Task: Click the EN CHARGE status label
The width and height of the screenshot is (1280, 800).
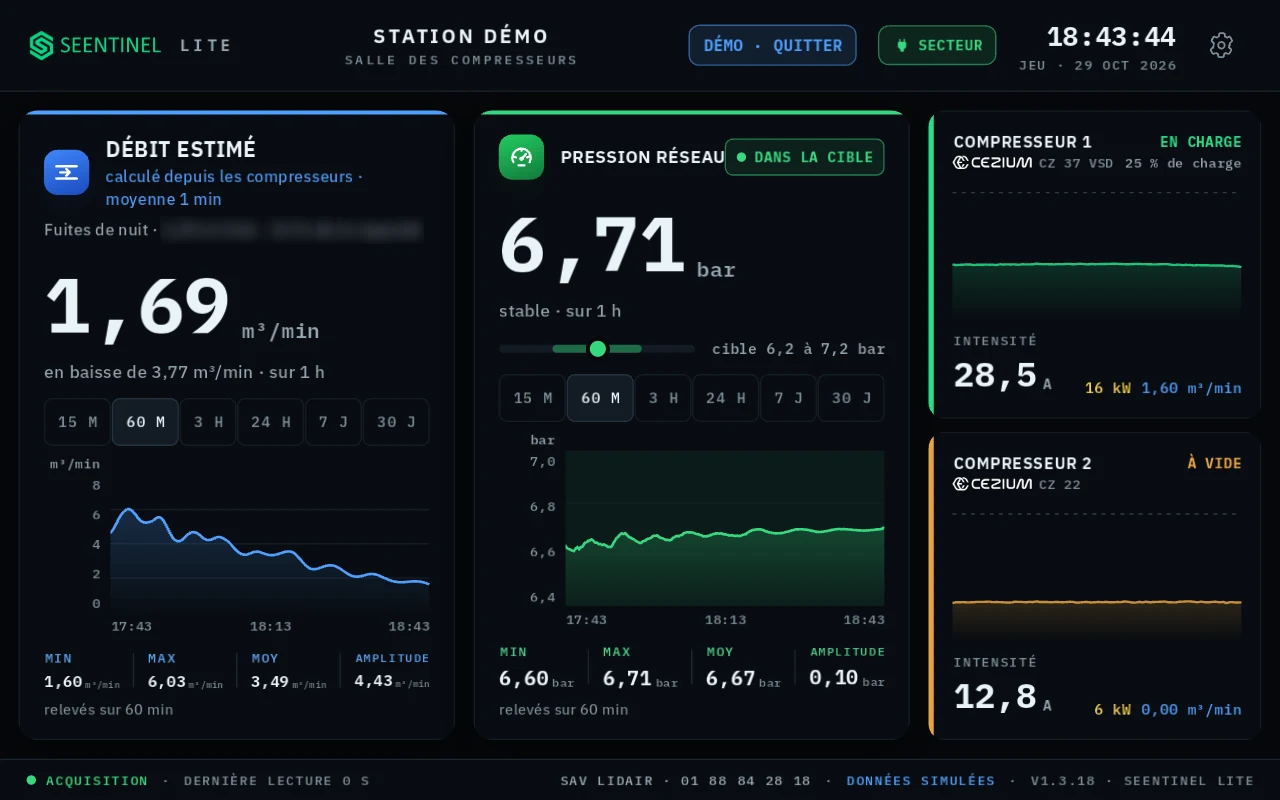Action: [x=1201, y=142]
